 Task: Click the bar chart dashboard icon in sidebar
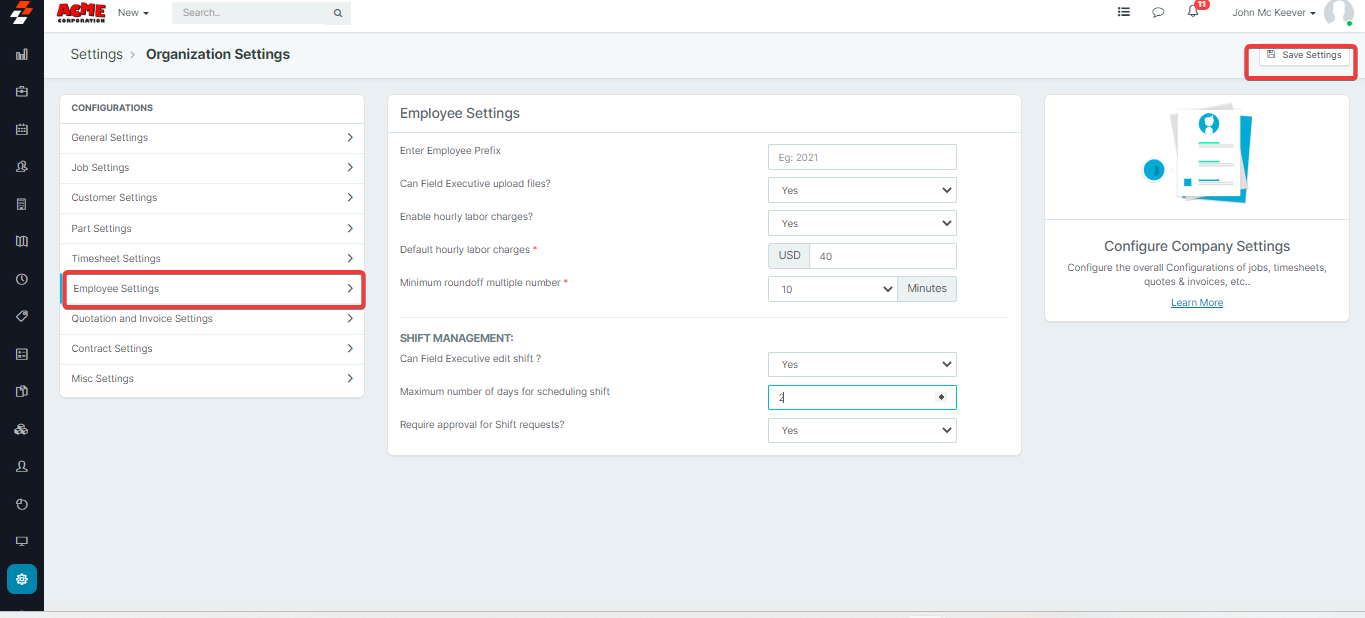tap(22, 55)
